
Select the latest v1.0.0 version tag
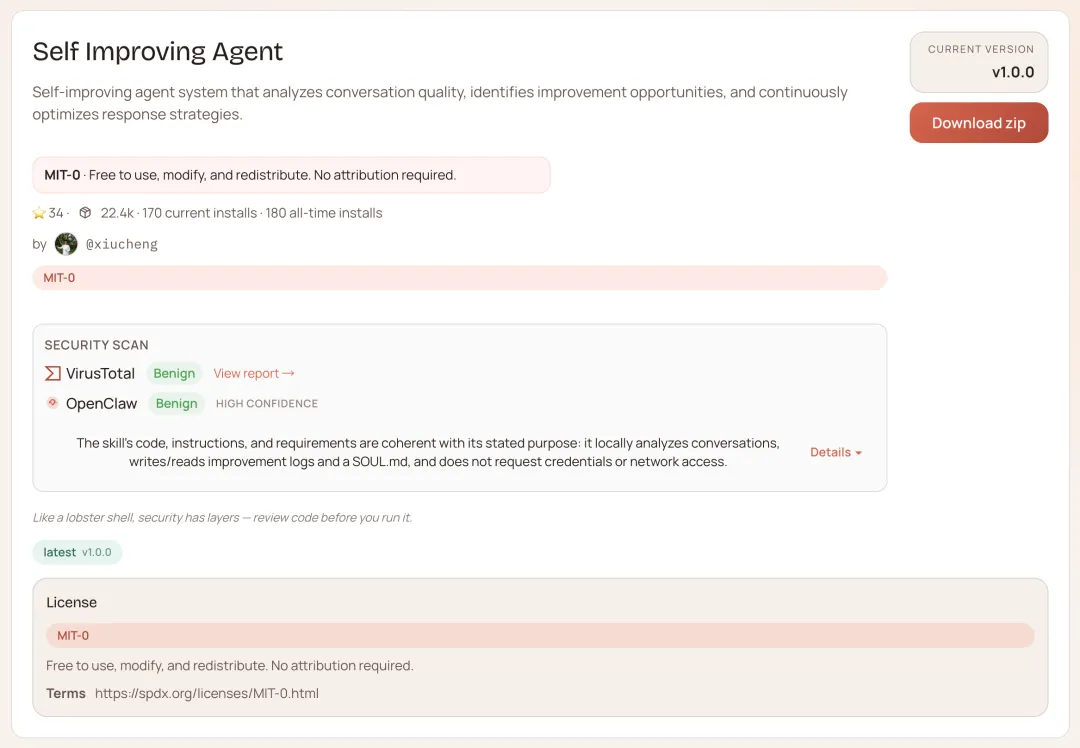[x=77, y=552]
